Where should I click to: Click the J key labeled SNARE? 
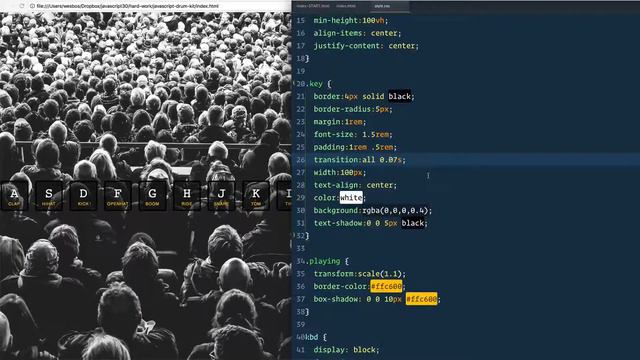[x=221, y=196]
